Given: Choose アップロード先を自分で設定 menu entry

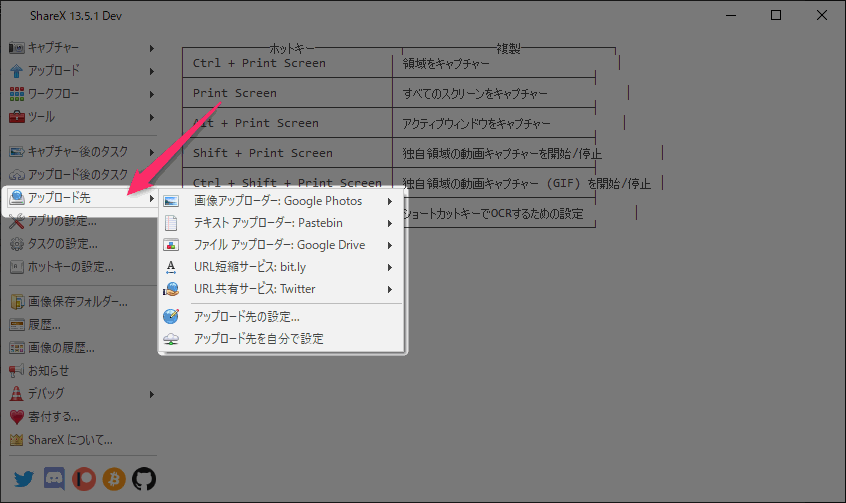Looking at the screenshot, I should click(281, 339).
